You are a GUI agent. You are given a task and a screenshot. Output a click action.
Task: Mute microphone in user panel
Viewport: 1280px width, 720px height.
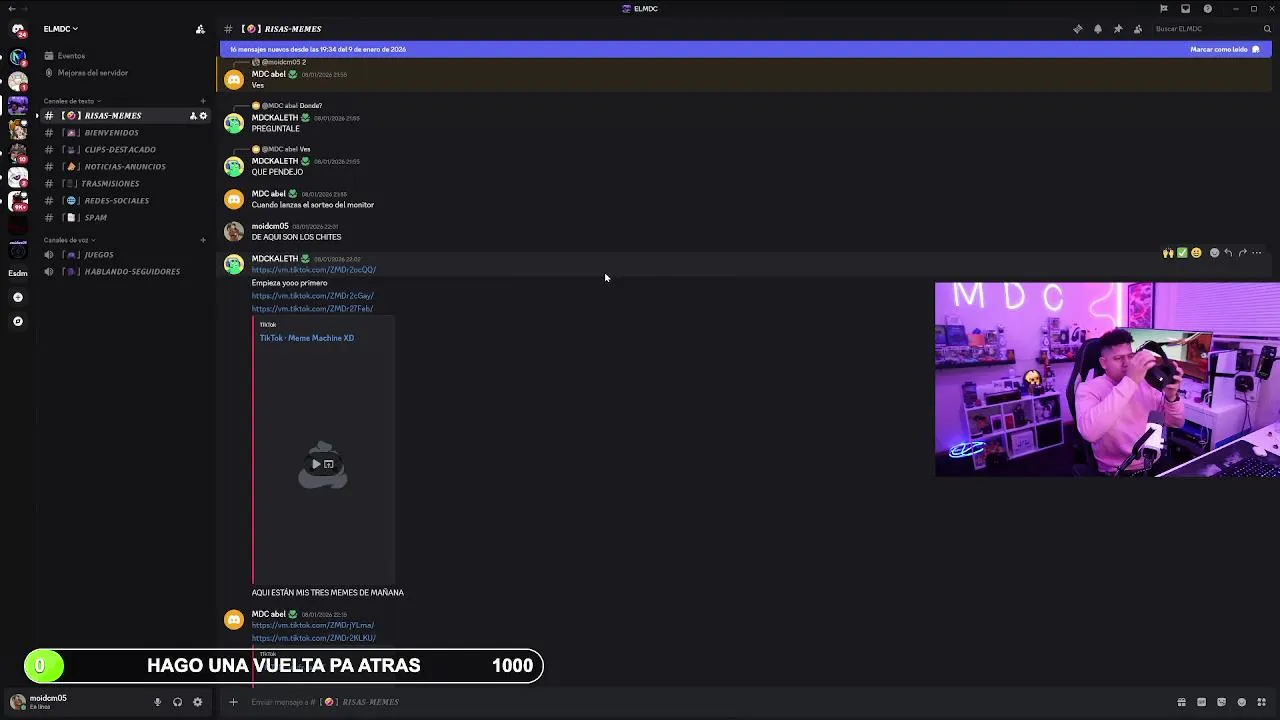point(157,702)
